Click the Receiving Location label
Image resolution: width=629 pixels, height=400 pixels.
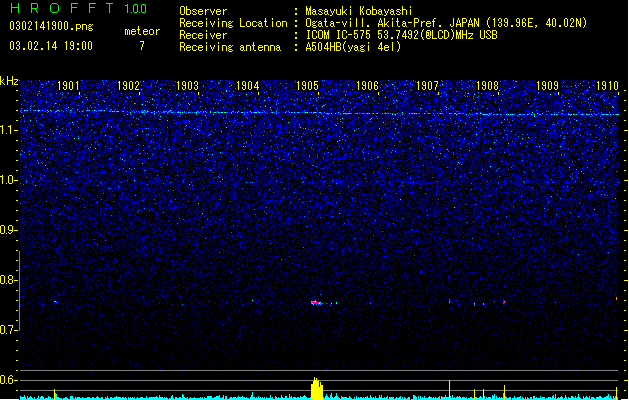pyautogui.click(x=233, y=23)
